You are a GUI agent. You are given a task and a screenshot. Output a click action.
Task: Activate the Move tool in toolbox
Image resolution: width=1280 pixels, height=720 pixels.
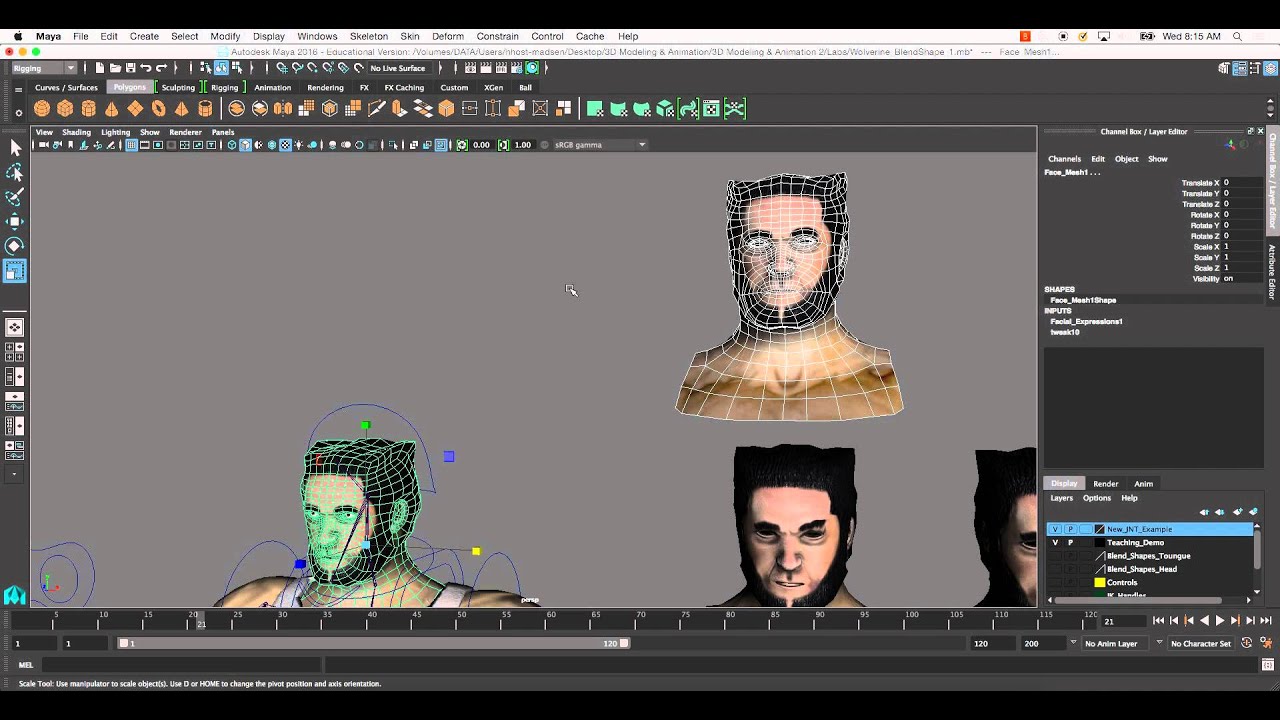pyautogui.click(x=15, y=221)
